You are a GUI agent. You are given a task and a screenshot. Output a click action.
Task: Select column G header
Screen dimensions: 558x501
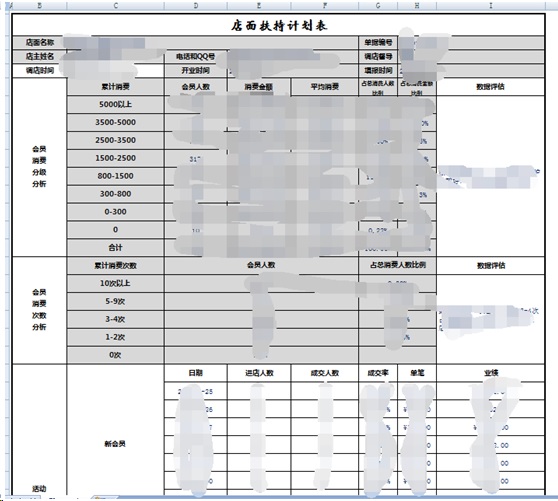(378, 5)
